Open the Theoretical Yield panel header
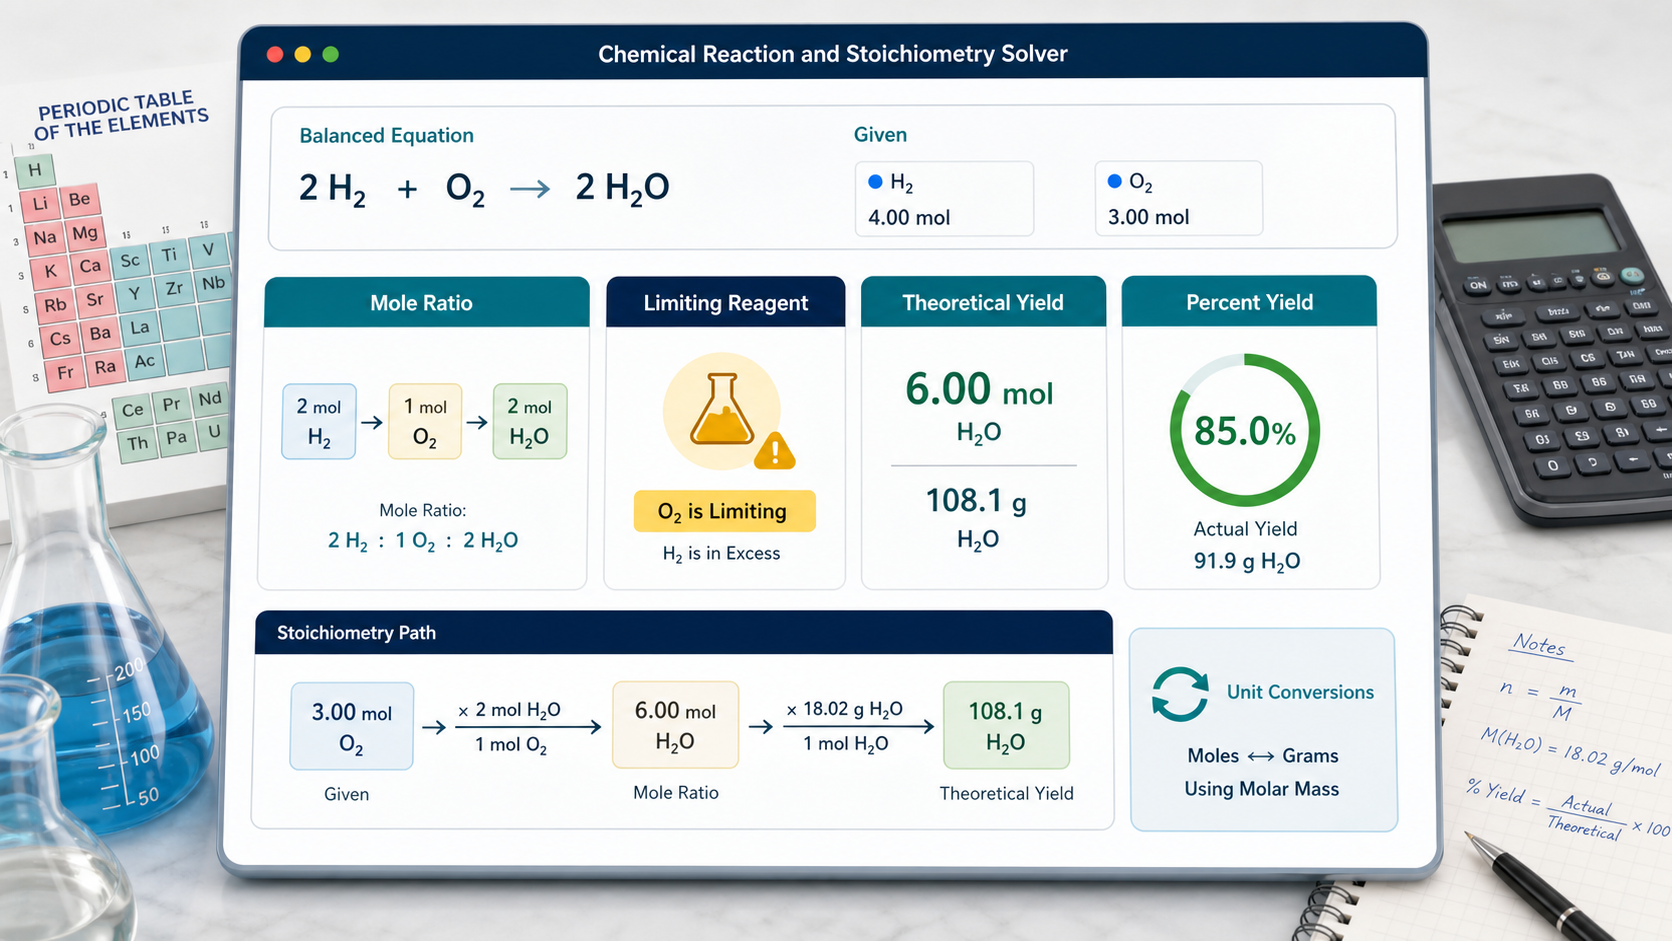 pyautogui.click(x=984, y=302)
